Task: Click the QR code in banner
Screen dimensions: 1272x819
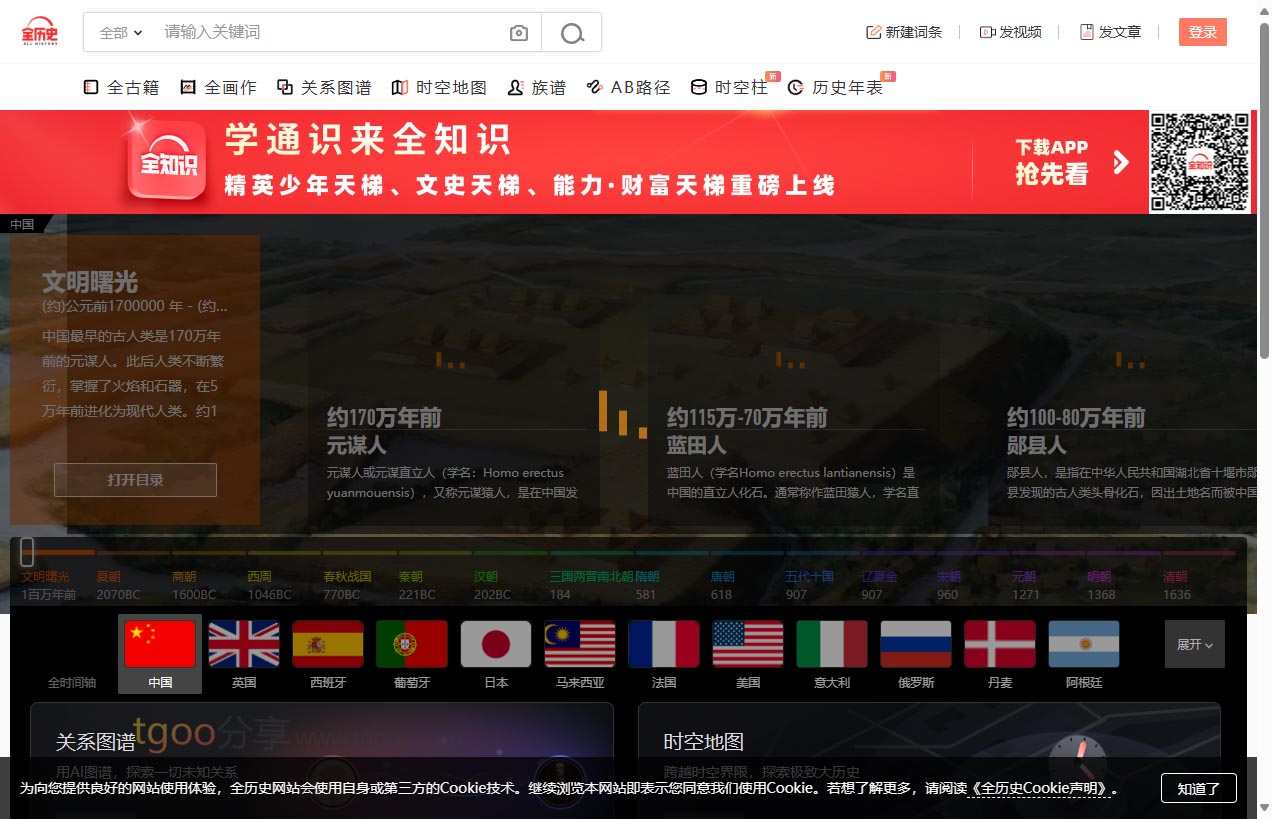Action: [1199, 161]
